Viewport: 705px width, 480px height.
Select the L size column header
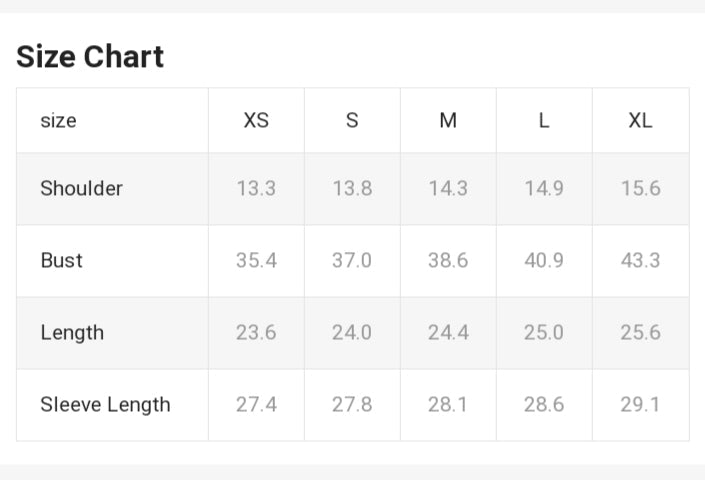(x=544, y=120)
